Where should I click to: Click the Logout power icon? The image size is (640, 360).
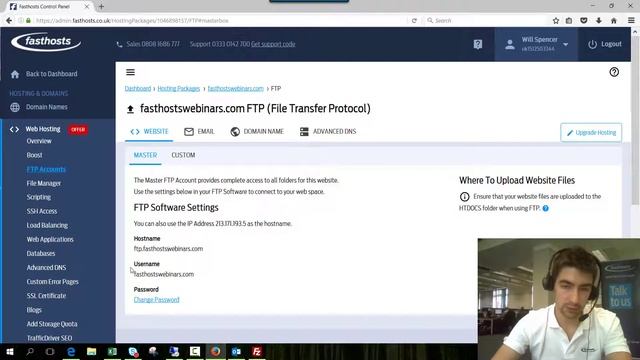tap(592, 44)
